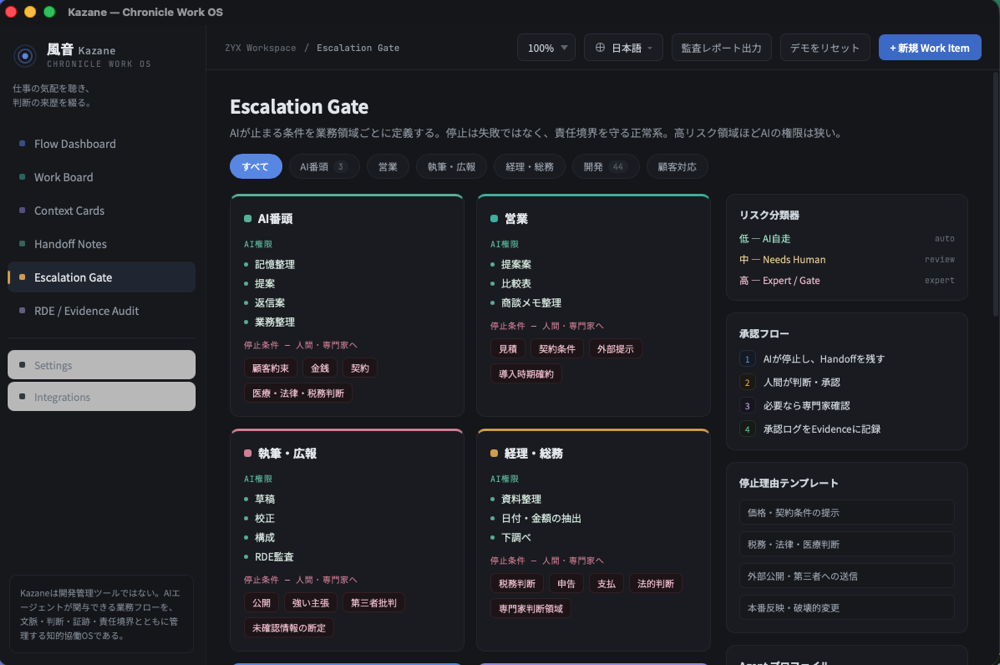
Task: Click the 未確認情報の断定 tag
Action: coord(289,628)
